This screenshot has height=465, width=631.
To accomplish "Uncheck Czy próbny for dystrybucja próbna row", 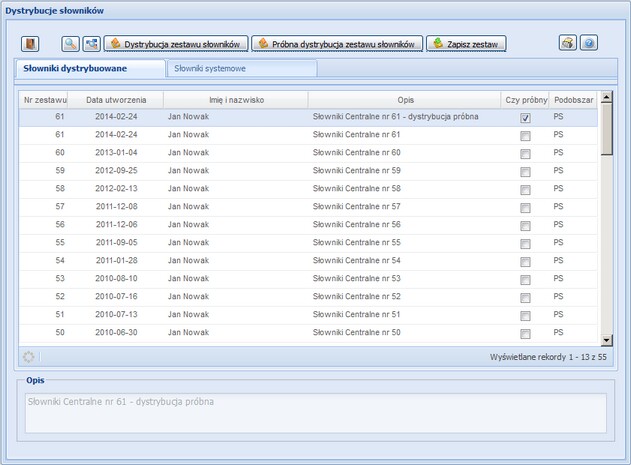I will (525, 118).
